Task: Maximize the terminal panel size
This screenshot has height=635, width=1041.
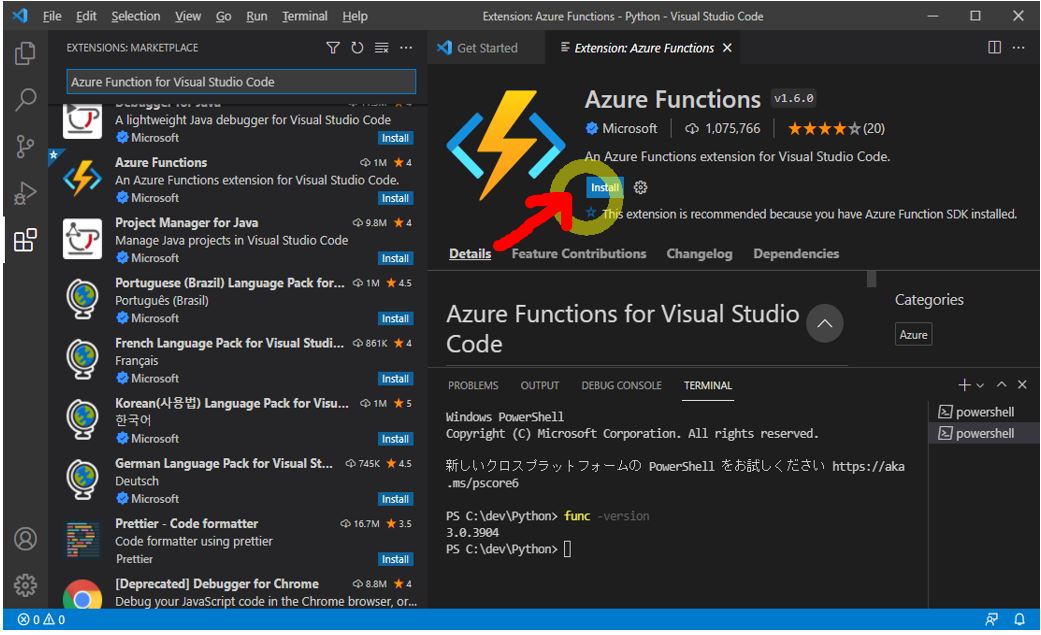Action: (1001, 385)
